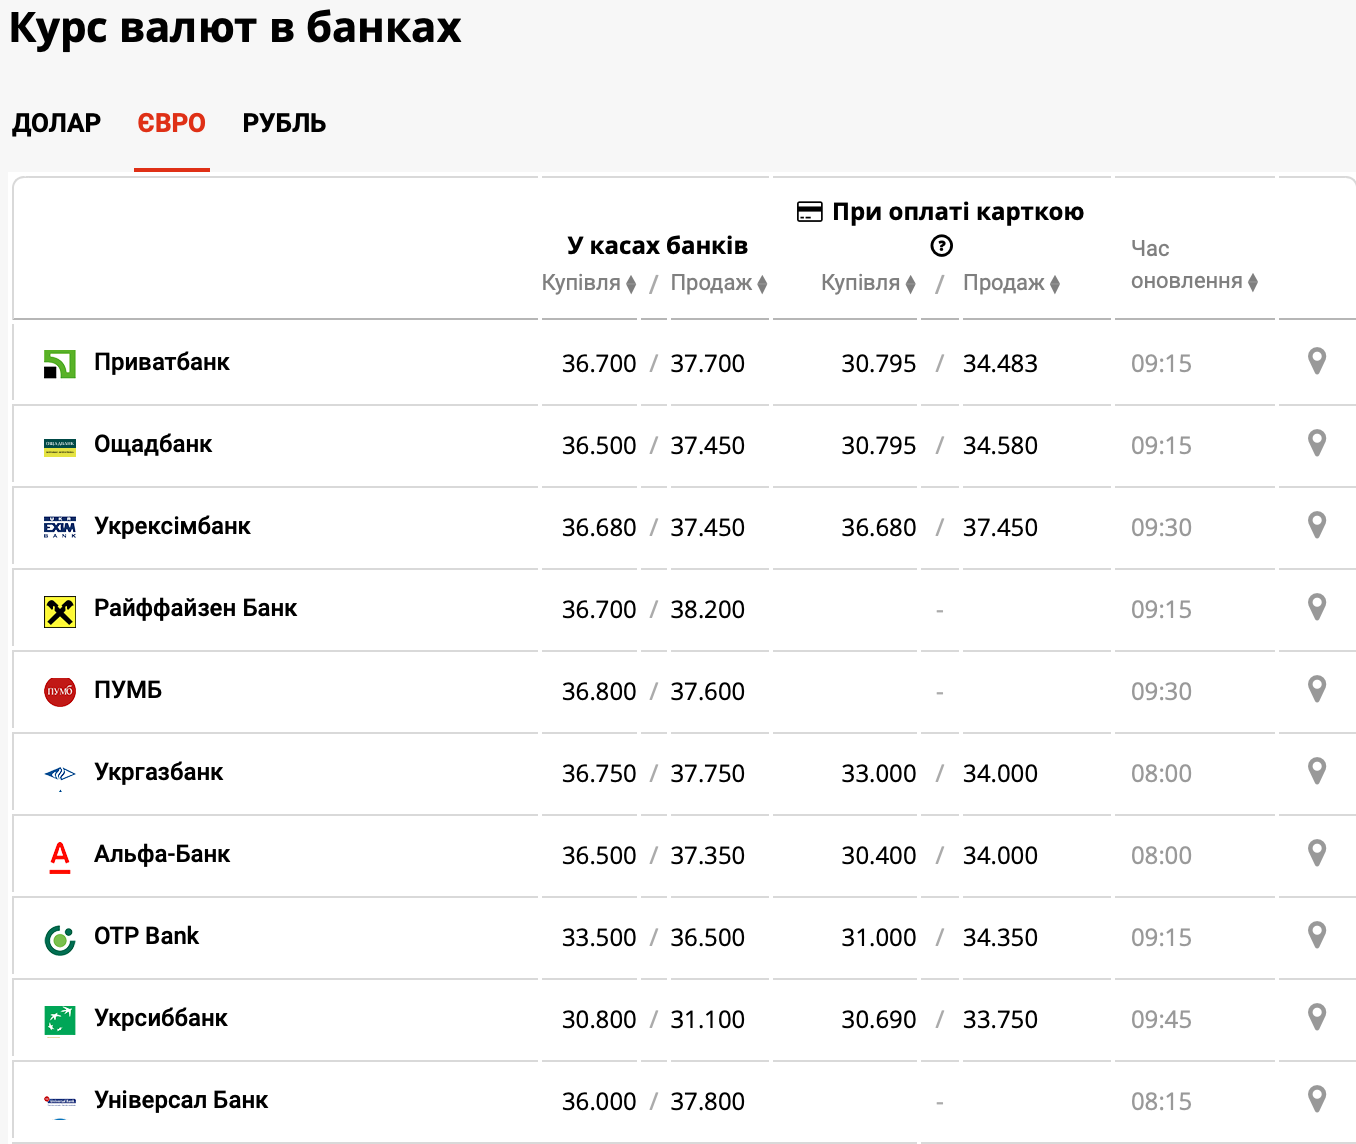The height and width of the screenshot is (1144, 1356).
Task: Sort by card payment Купівля column
Action: [868, 283]
